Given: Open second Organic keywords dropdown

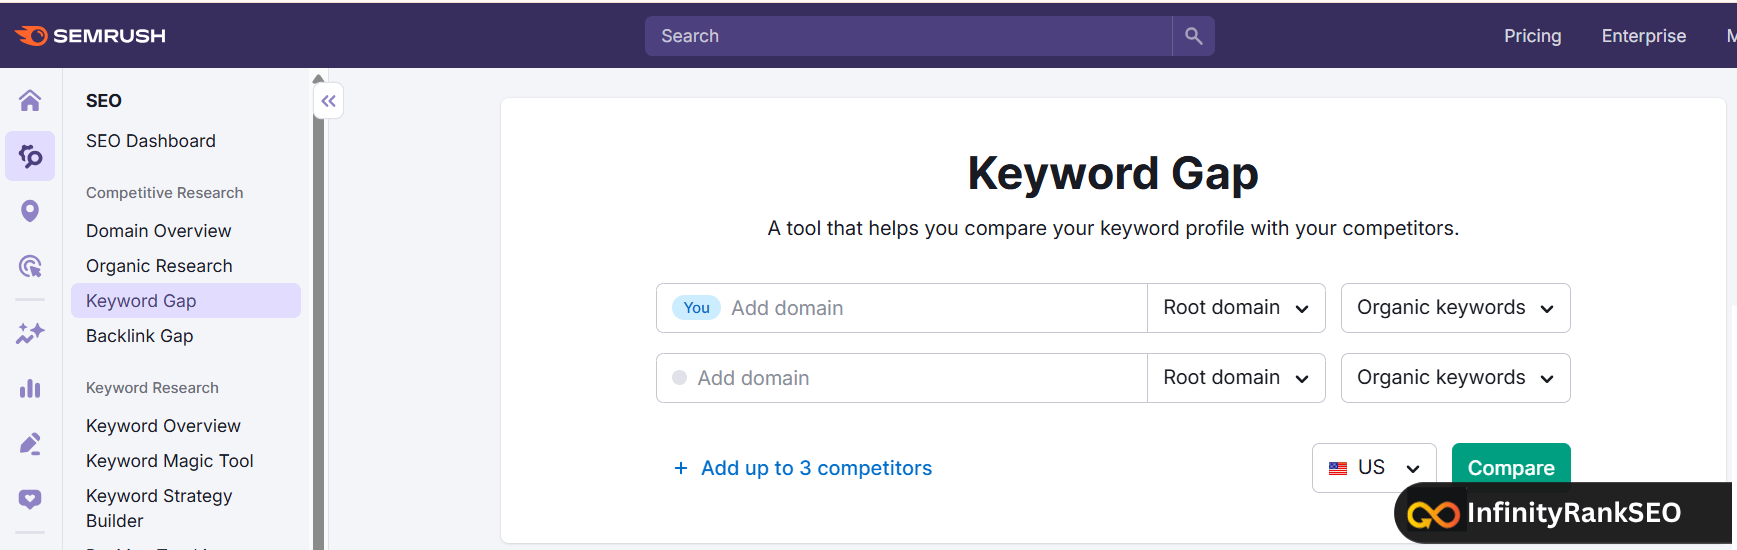Looking at the screenshot, I should click(x=1455, y=378).
